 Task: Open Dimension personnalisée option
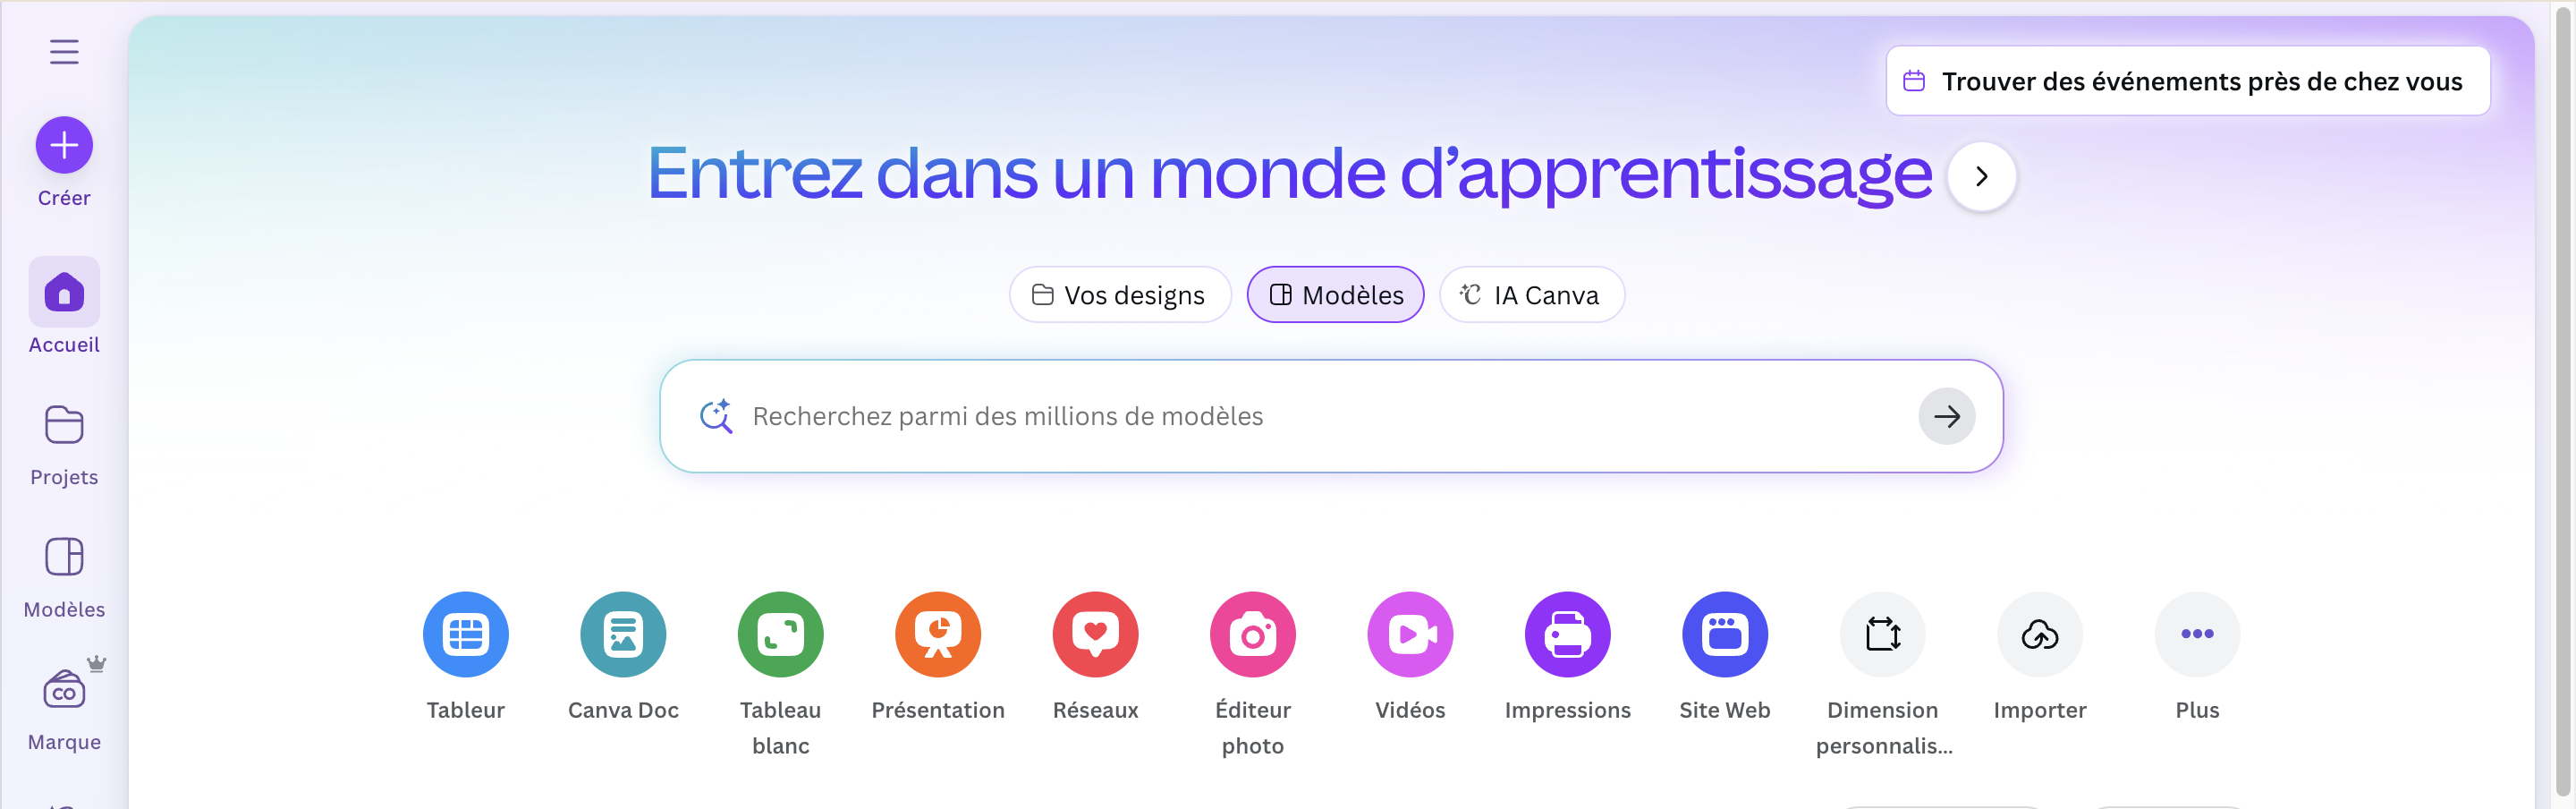1883,634
